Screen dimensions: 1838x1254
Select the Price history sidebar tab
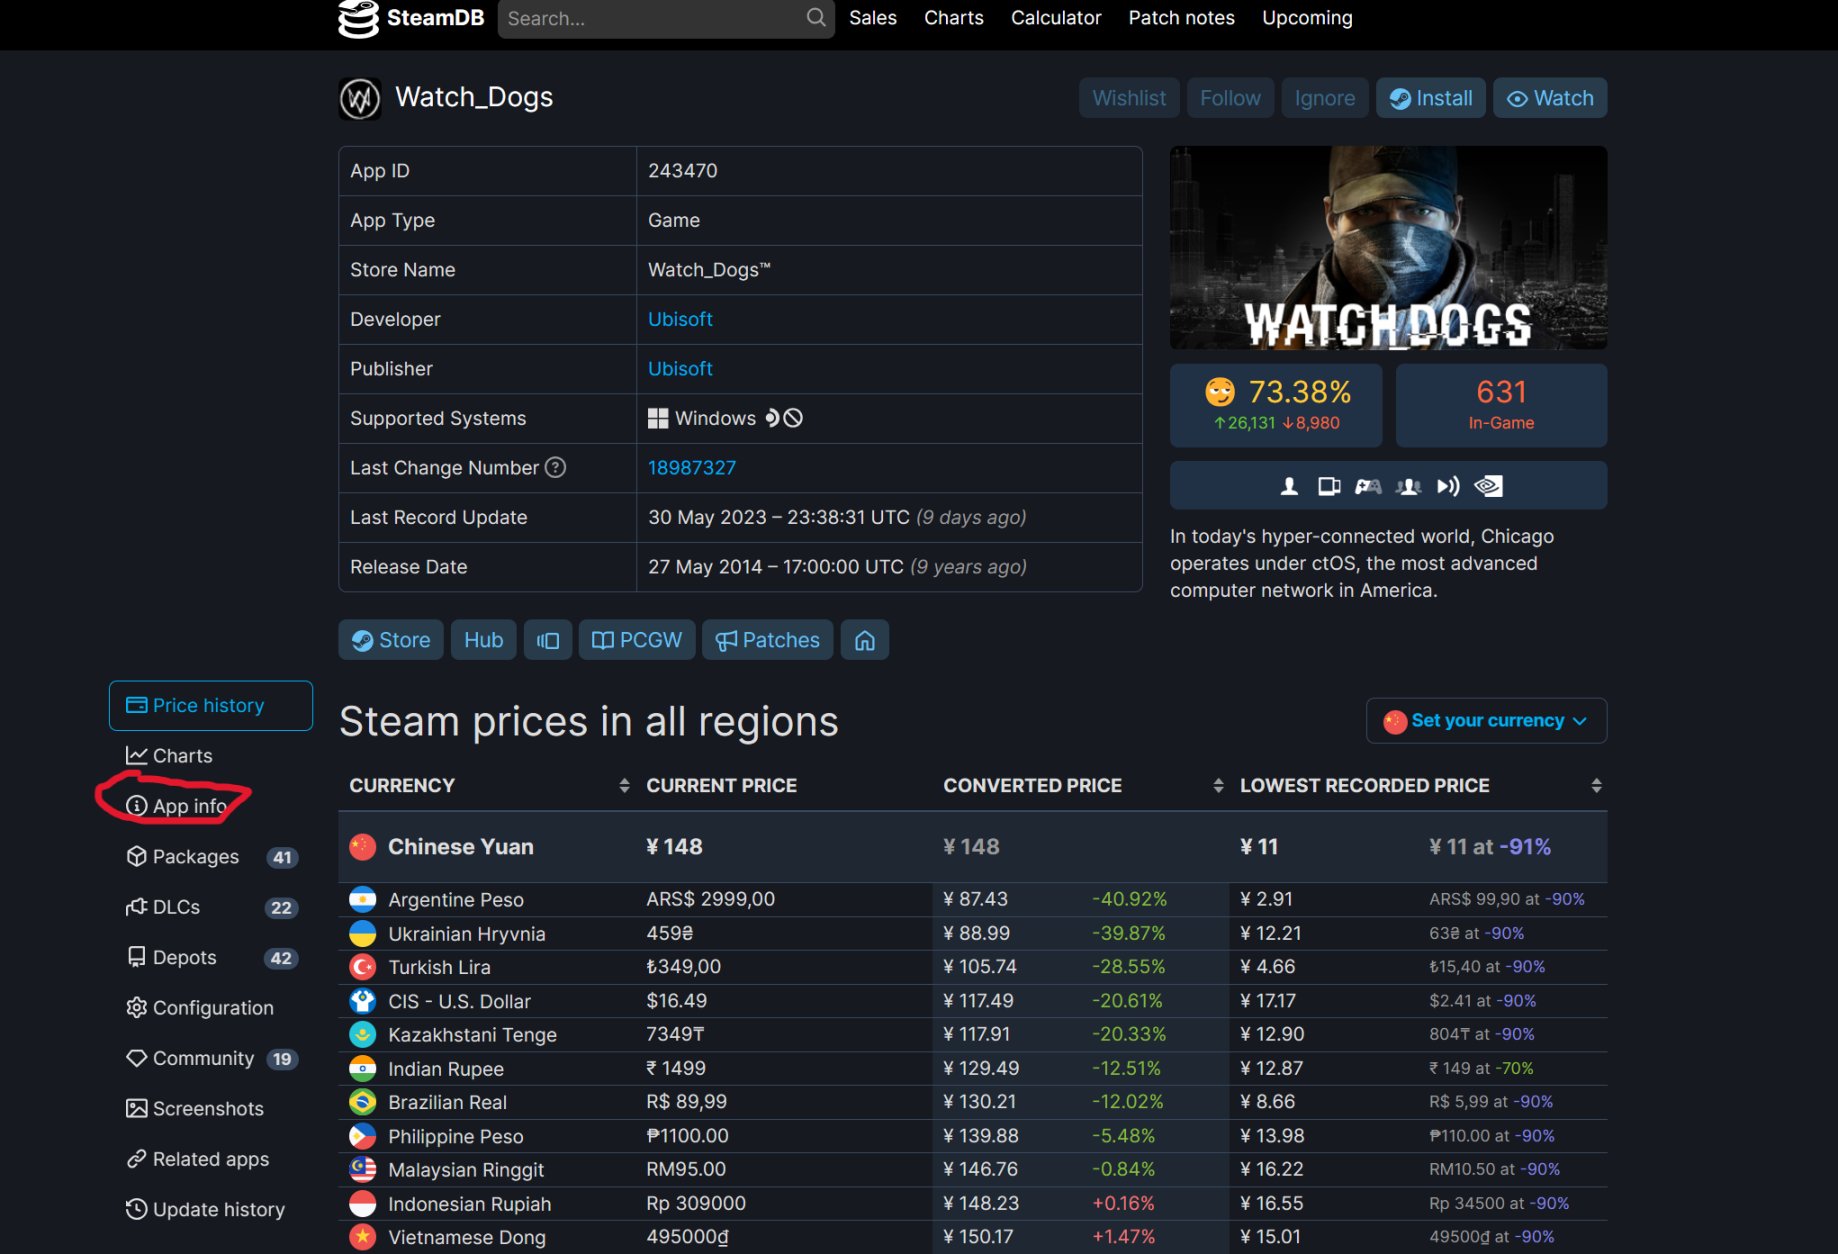(211, 706)
